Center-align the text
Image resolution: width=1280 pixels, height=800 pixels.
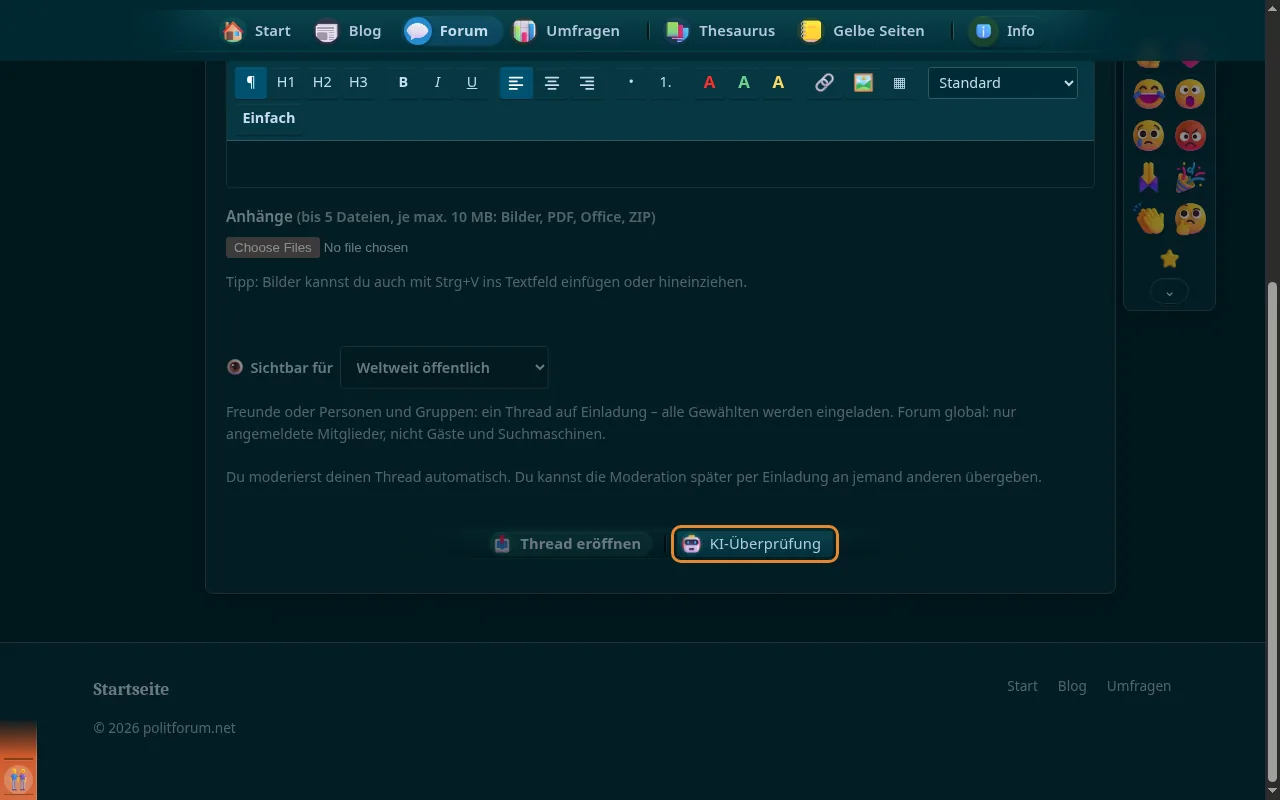tap(551, 83)
